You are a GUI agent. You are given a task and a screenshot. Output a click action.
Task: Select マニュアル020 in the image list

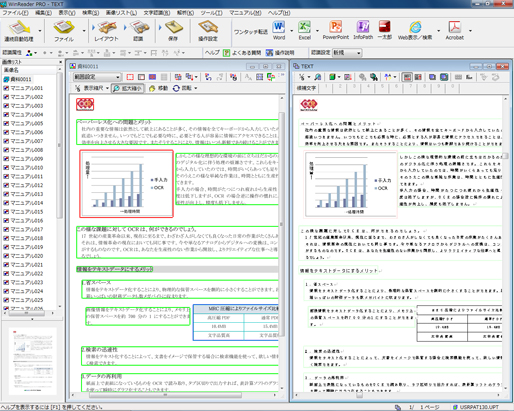click(x=23, y=256)
